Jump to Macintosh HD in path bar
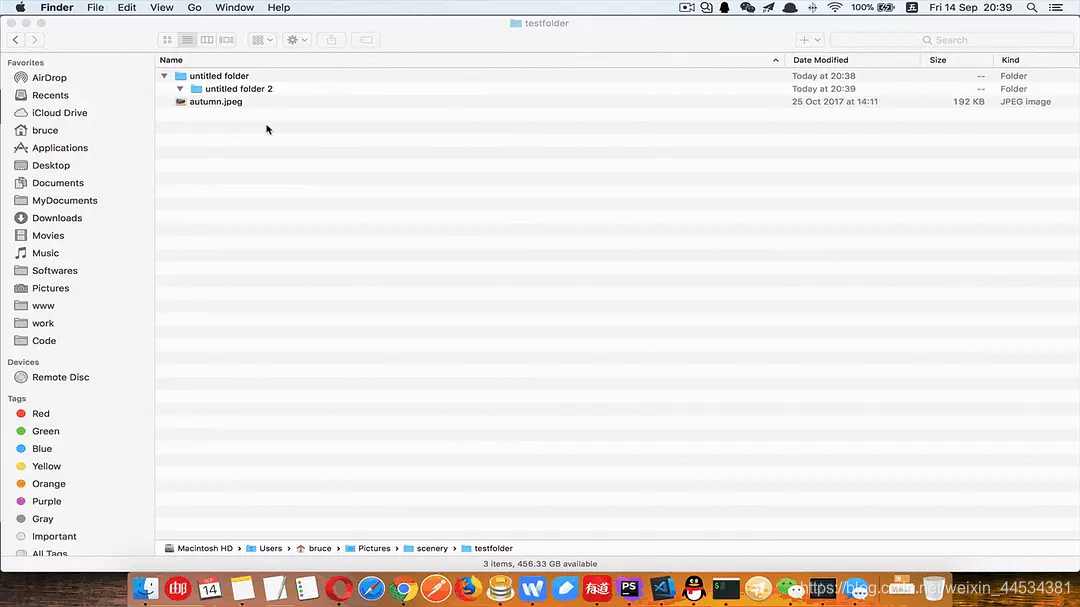1080x607 pixels. point(198,548)
